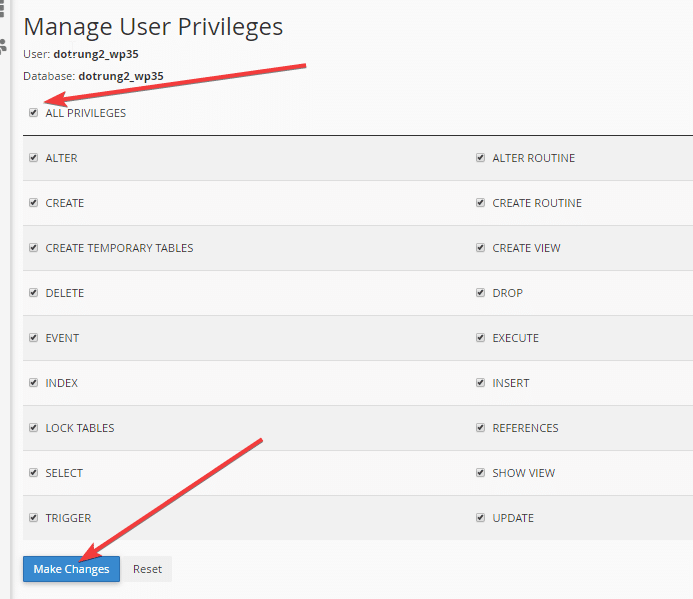Disable the INDEX privilege checkbox
This screenshot has height=599, width=693.
coord(34,383)
